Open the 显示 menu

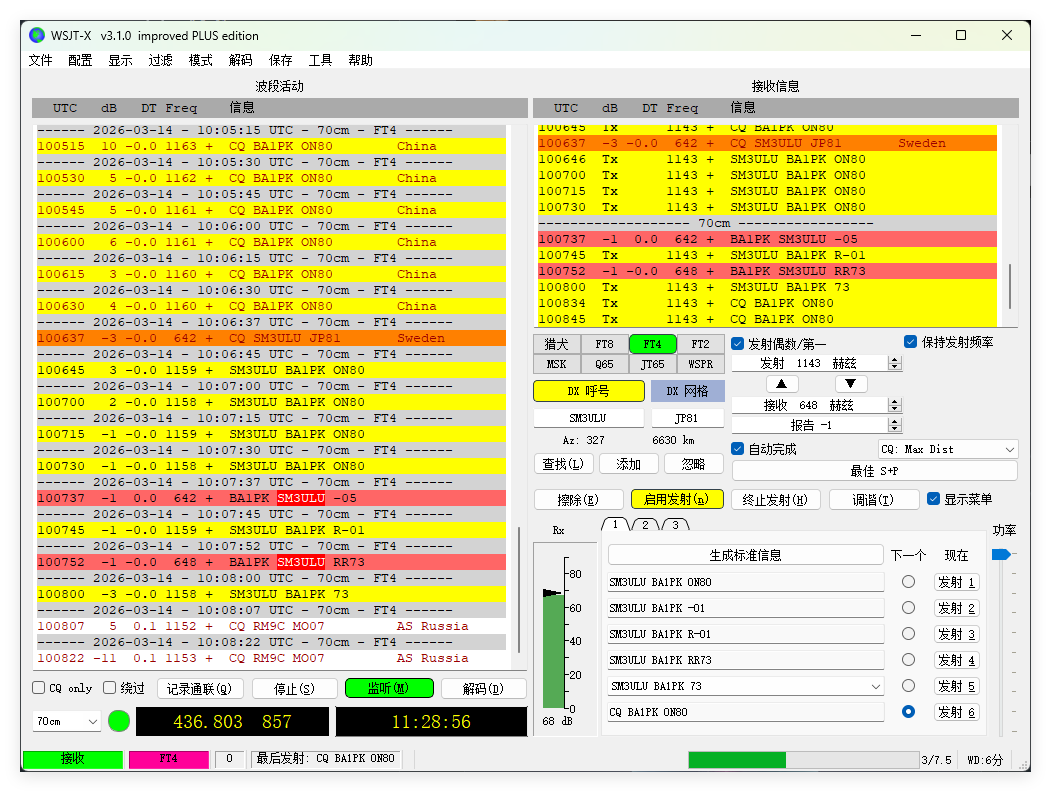click(x=121, y=60)
